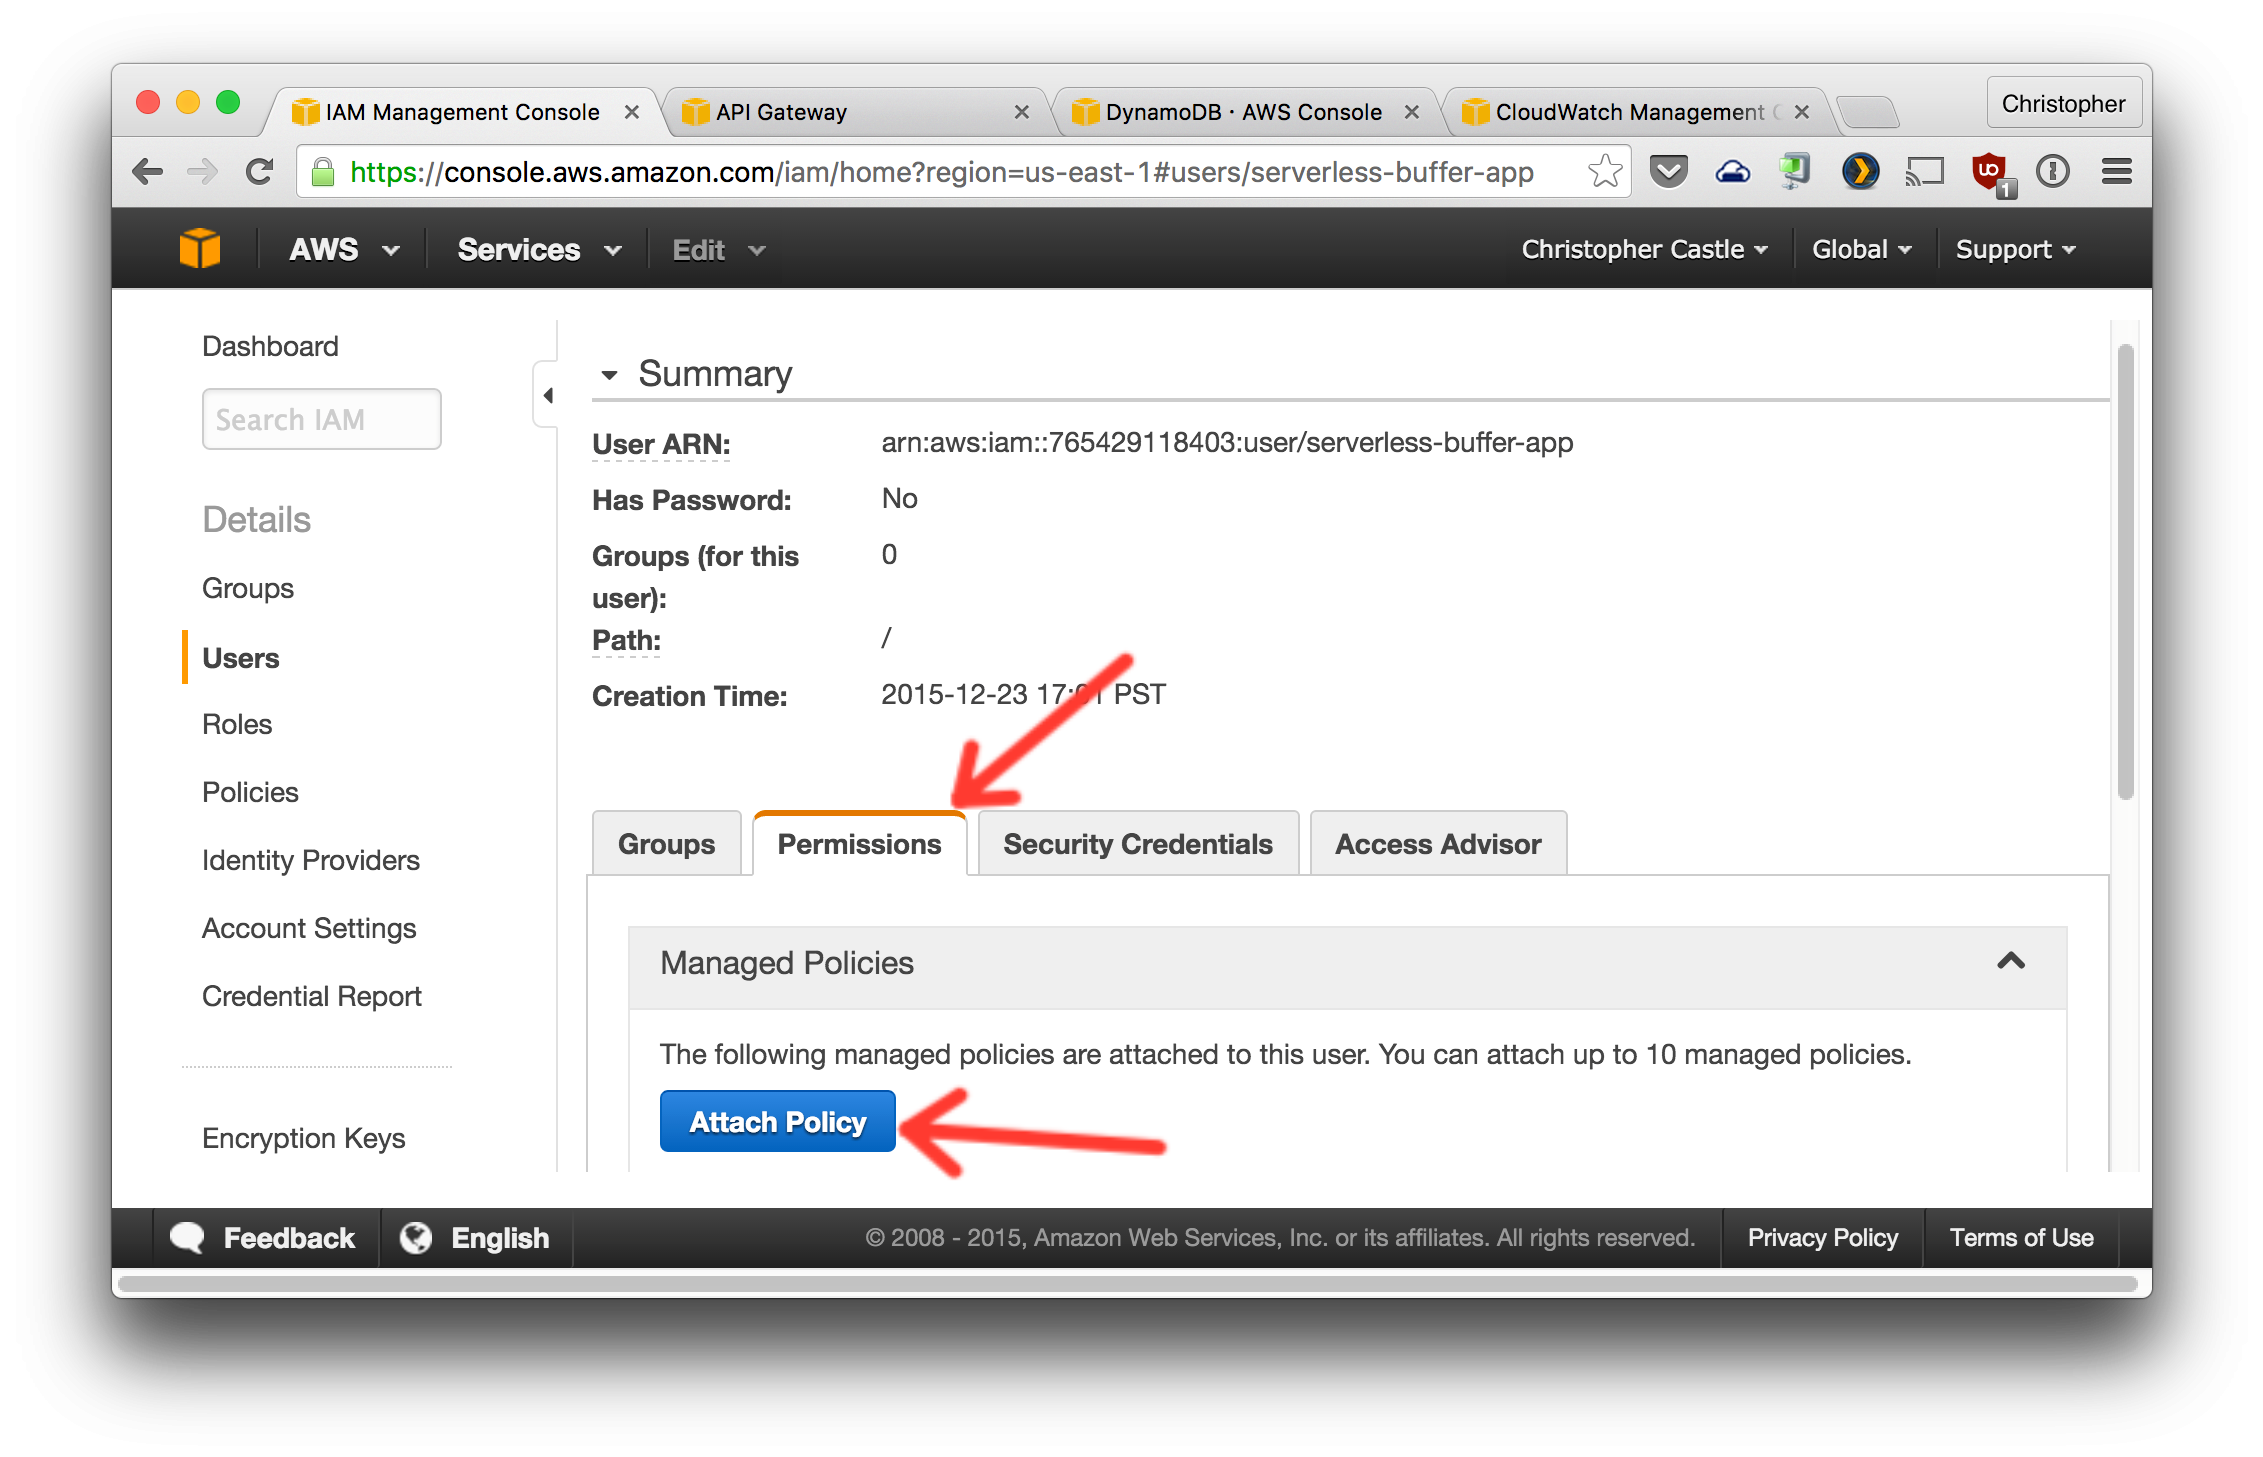Open the Pocket extension icon
The height and width of the screenshot is (1457, 2263).
[1668, 172]
